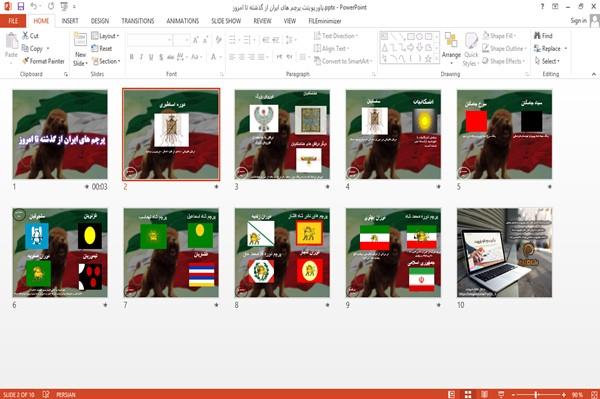600x399 pixels.
Task: Click the Align Text button
Action: 331,49
